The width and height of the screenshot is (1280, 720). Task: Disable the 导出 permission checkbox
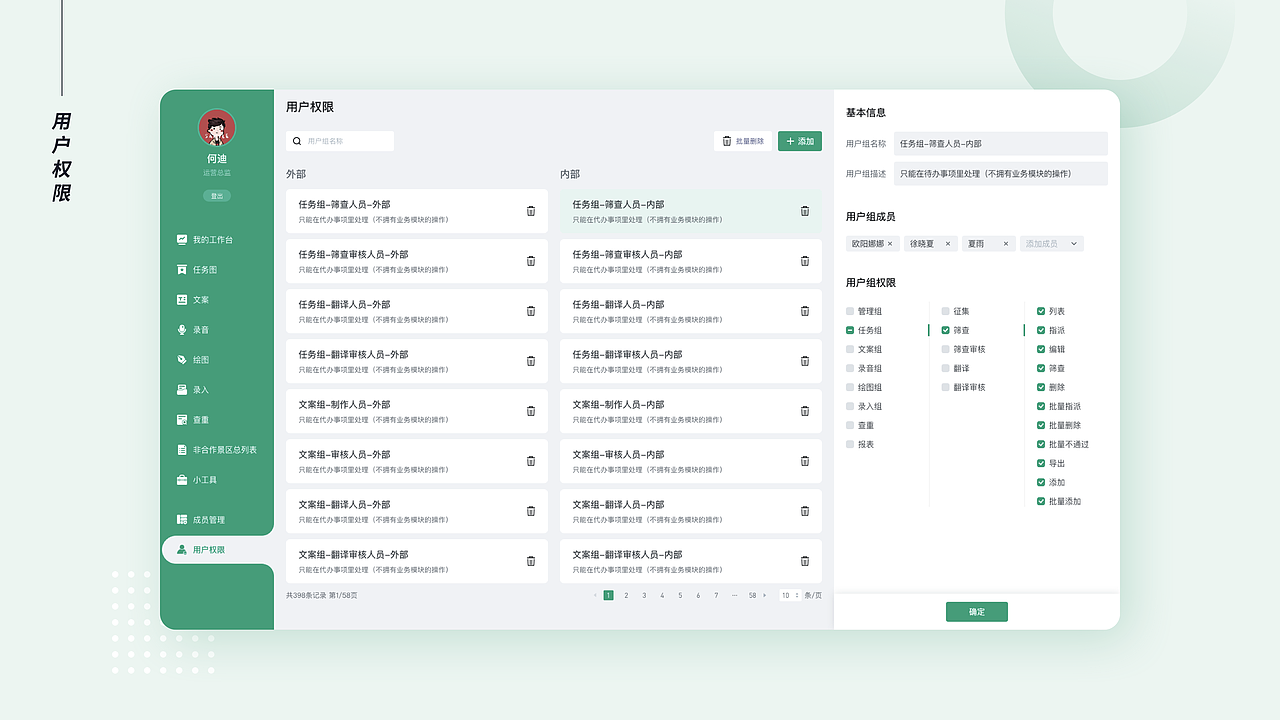coord(1041,463)
